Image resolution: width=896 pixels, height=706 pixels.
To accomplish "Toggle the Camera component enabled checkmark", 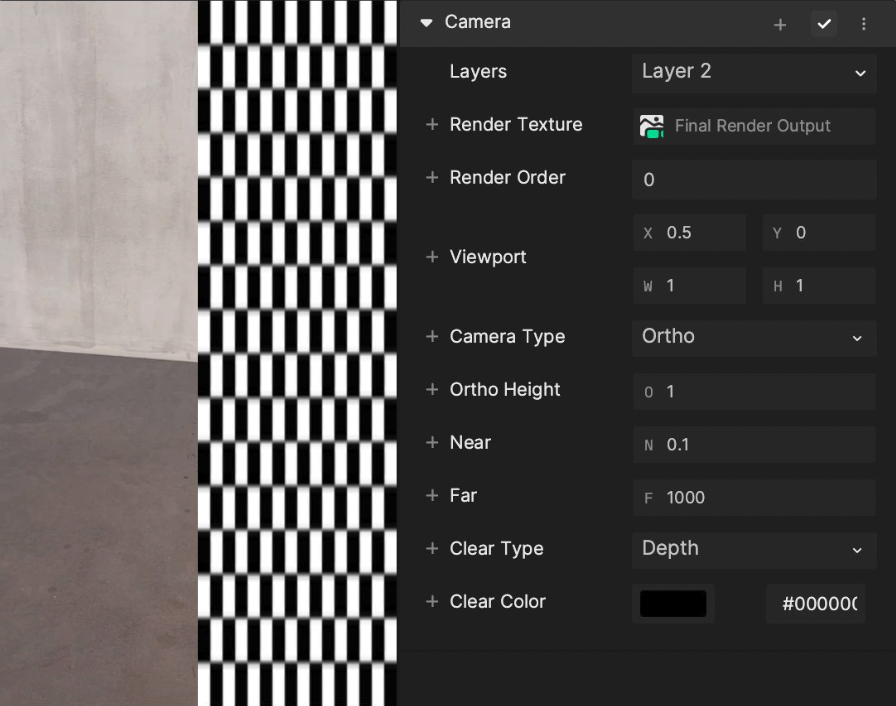I will coord(824,23).
